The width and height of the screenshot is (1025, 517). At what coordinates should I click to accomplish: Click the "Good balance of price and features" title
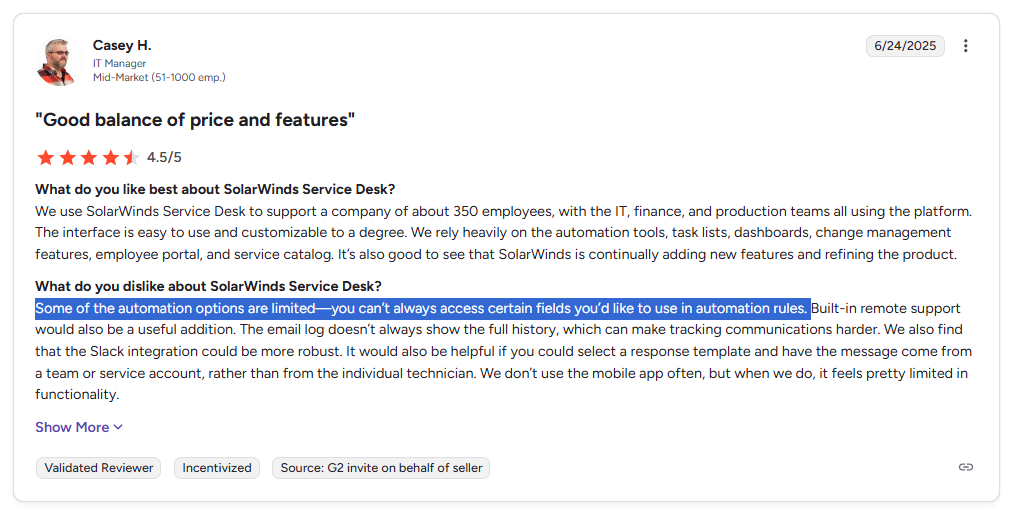[195, 120]
